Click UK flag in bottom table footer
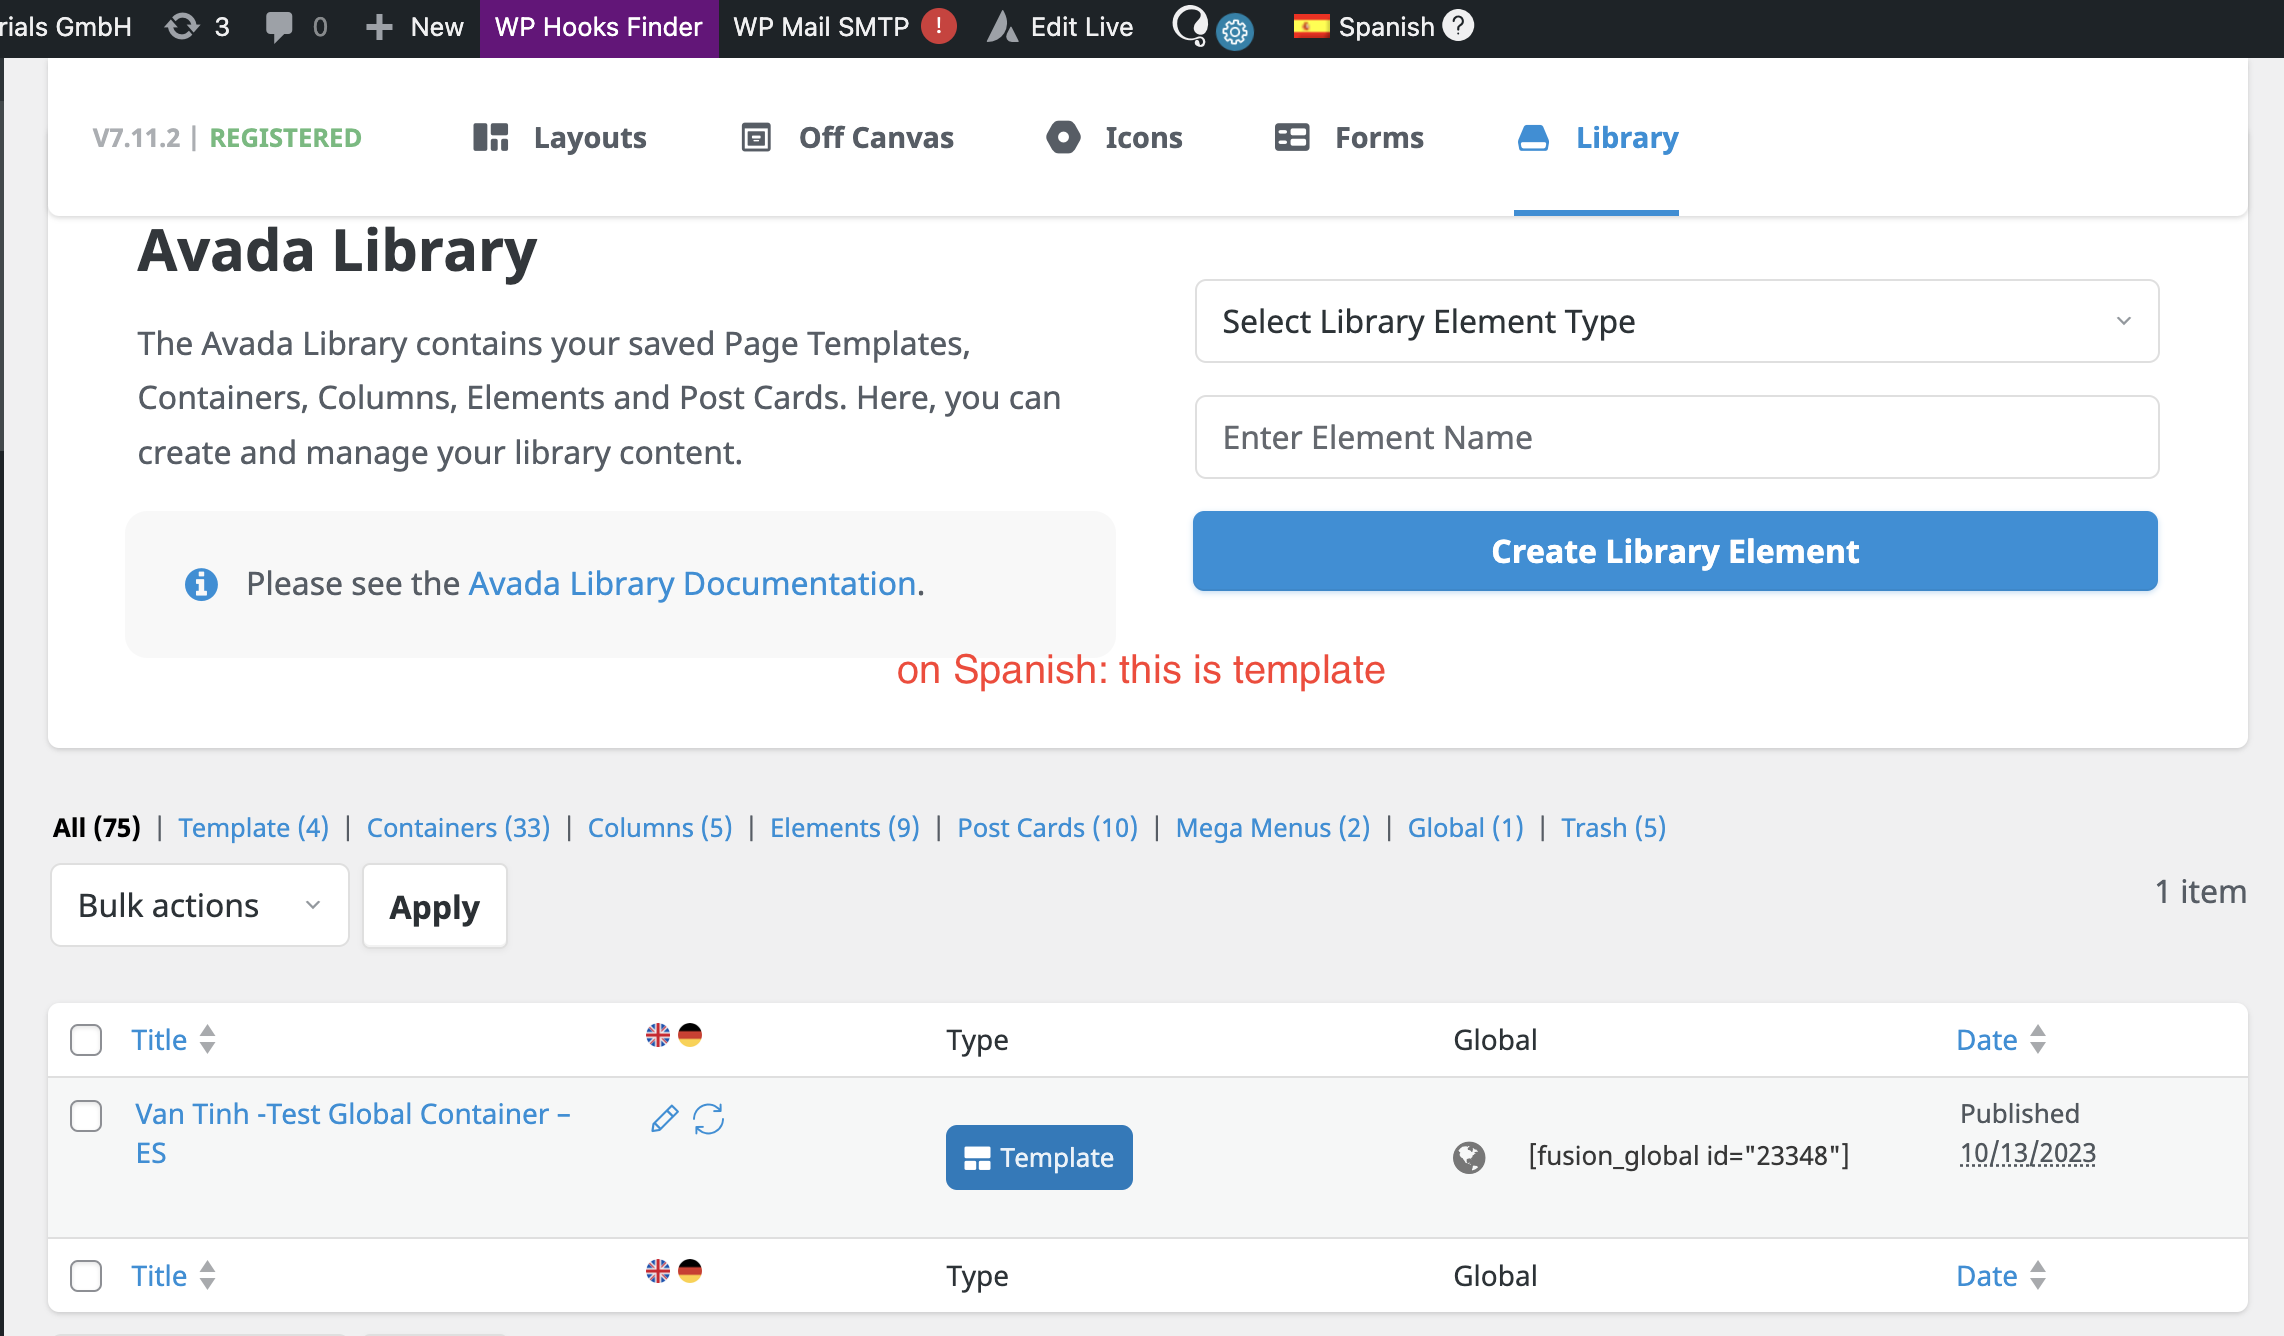This screenshot has width=2284, height=1336. click(658, 1271)
